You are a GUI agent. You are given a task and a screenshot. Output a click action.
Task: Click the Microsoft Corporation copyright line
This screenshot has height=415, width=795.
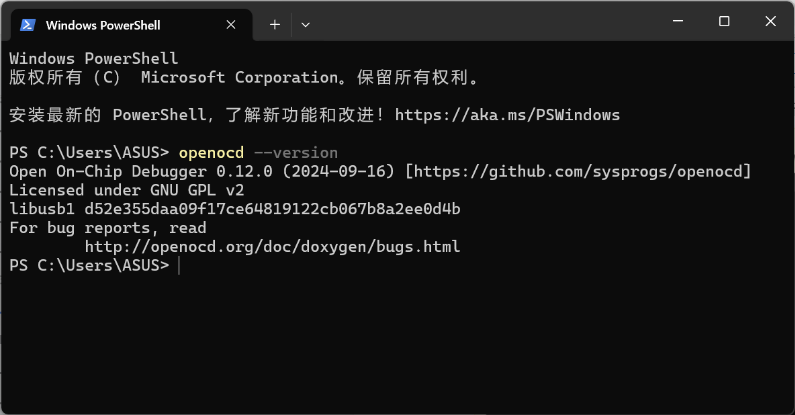pos(243,78)
